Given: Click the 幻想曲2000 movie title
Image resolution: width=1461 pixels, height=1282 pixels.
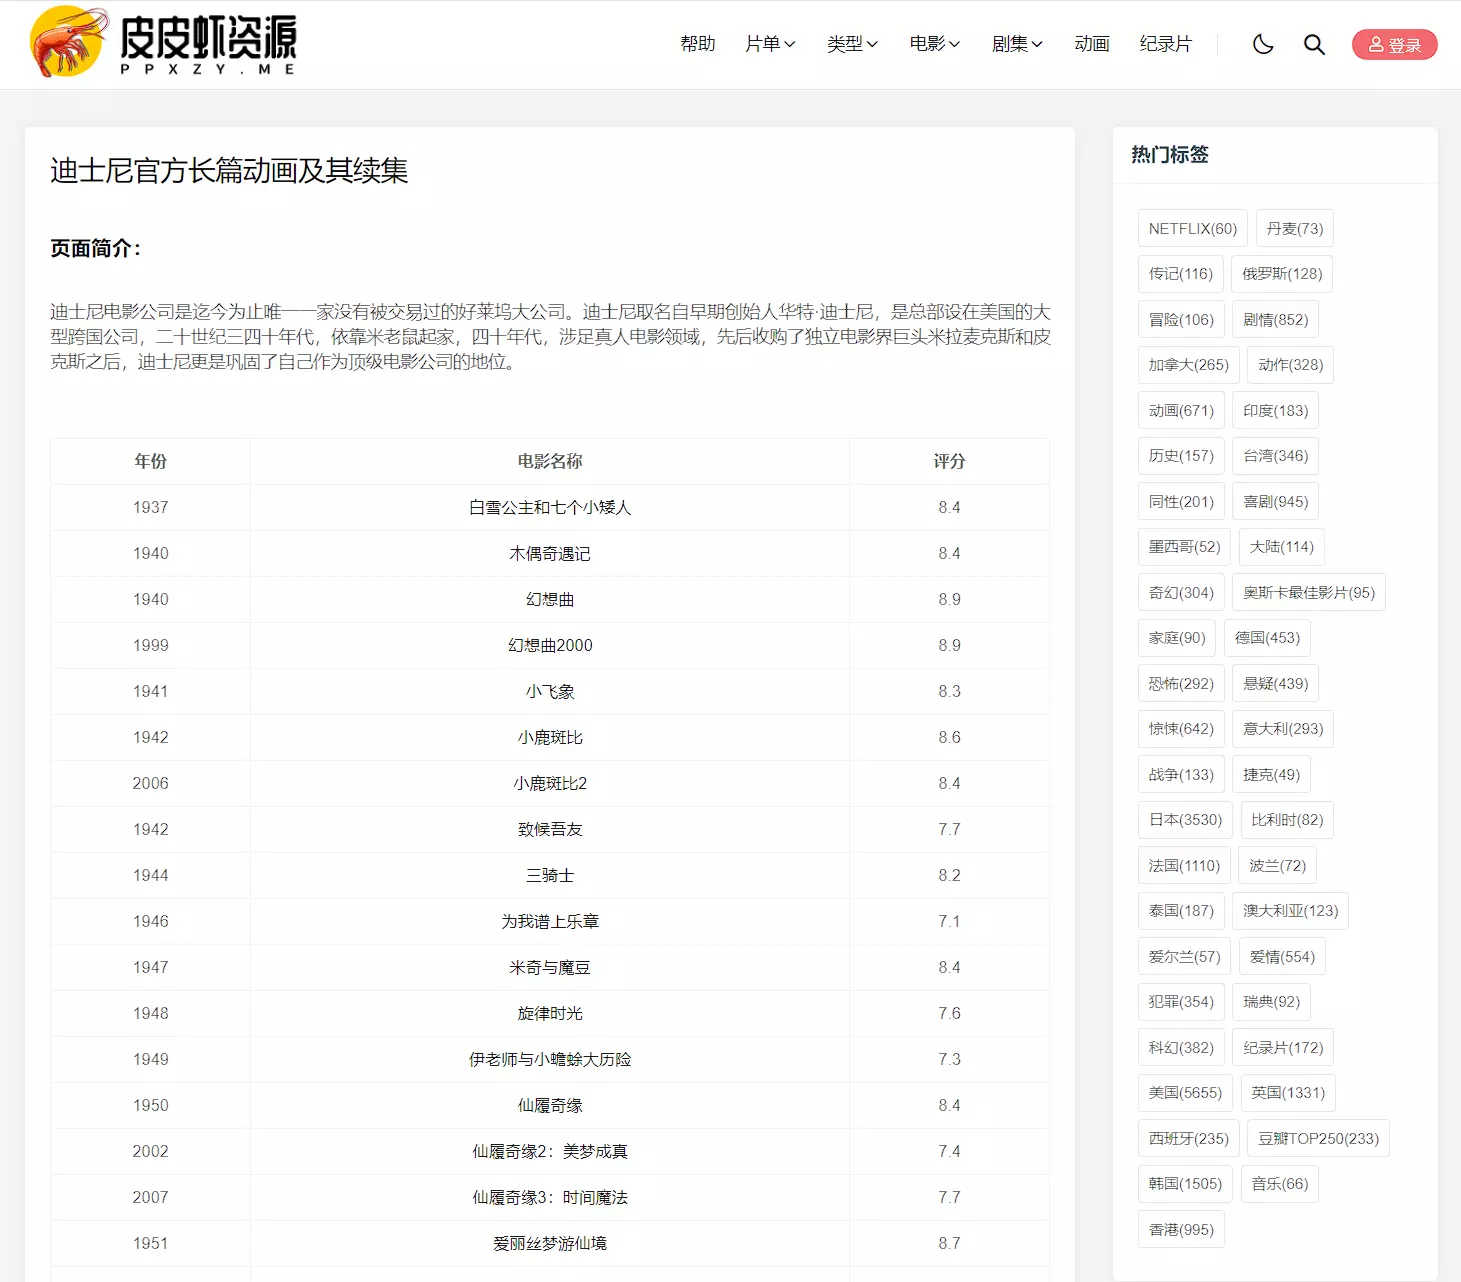Looking at the screenshot, I should tap(550, 646).
